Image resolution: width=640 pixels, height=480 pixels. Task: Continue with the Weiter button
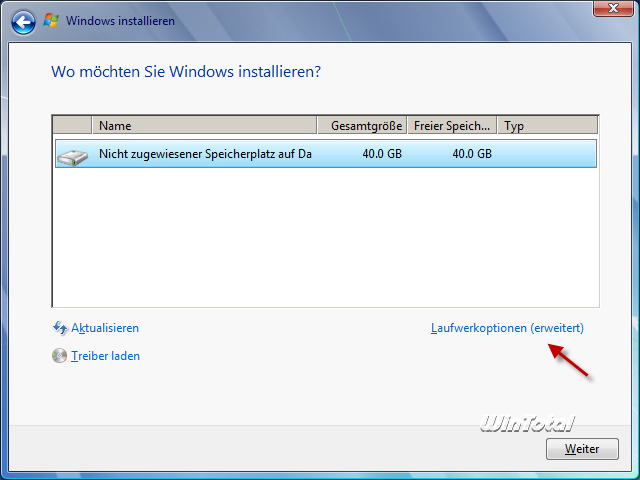582,449
